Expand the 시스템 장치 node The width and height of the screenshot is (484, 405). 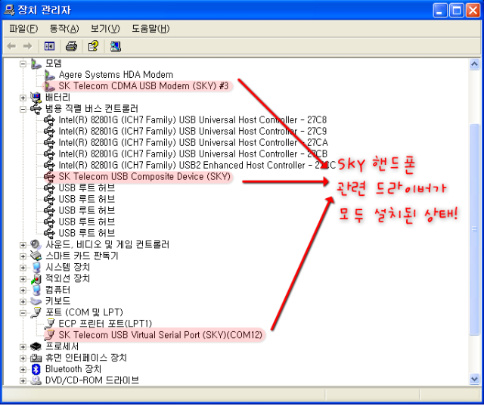23,268
